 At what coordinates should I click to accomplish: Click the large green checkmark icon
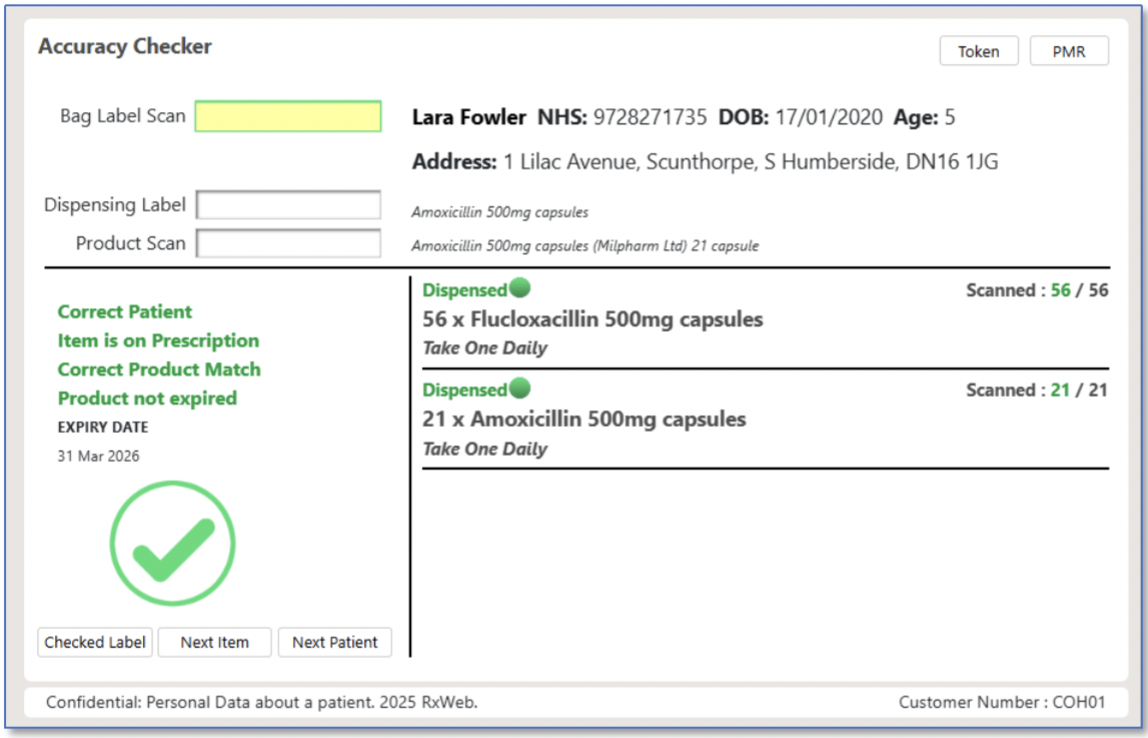pyautogui.click(x=172, y=544)
